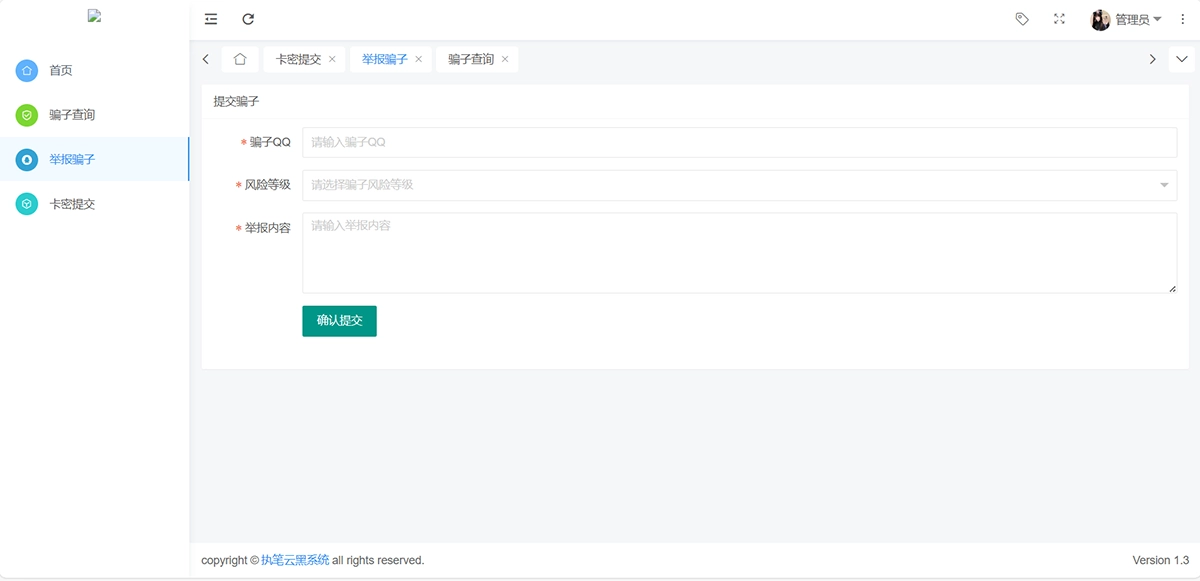The height and width of the screenshot is (581, 1200).
Task: Close the 骗子查询 tab
Action: (x=505, y=59)
